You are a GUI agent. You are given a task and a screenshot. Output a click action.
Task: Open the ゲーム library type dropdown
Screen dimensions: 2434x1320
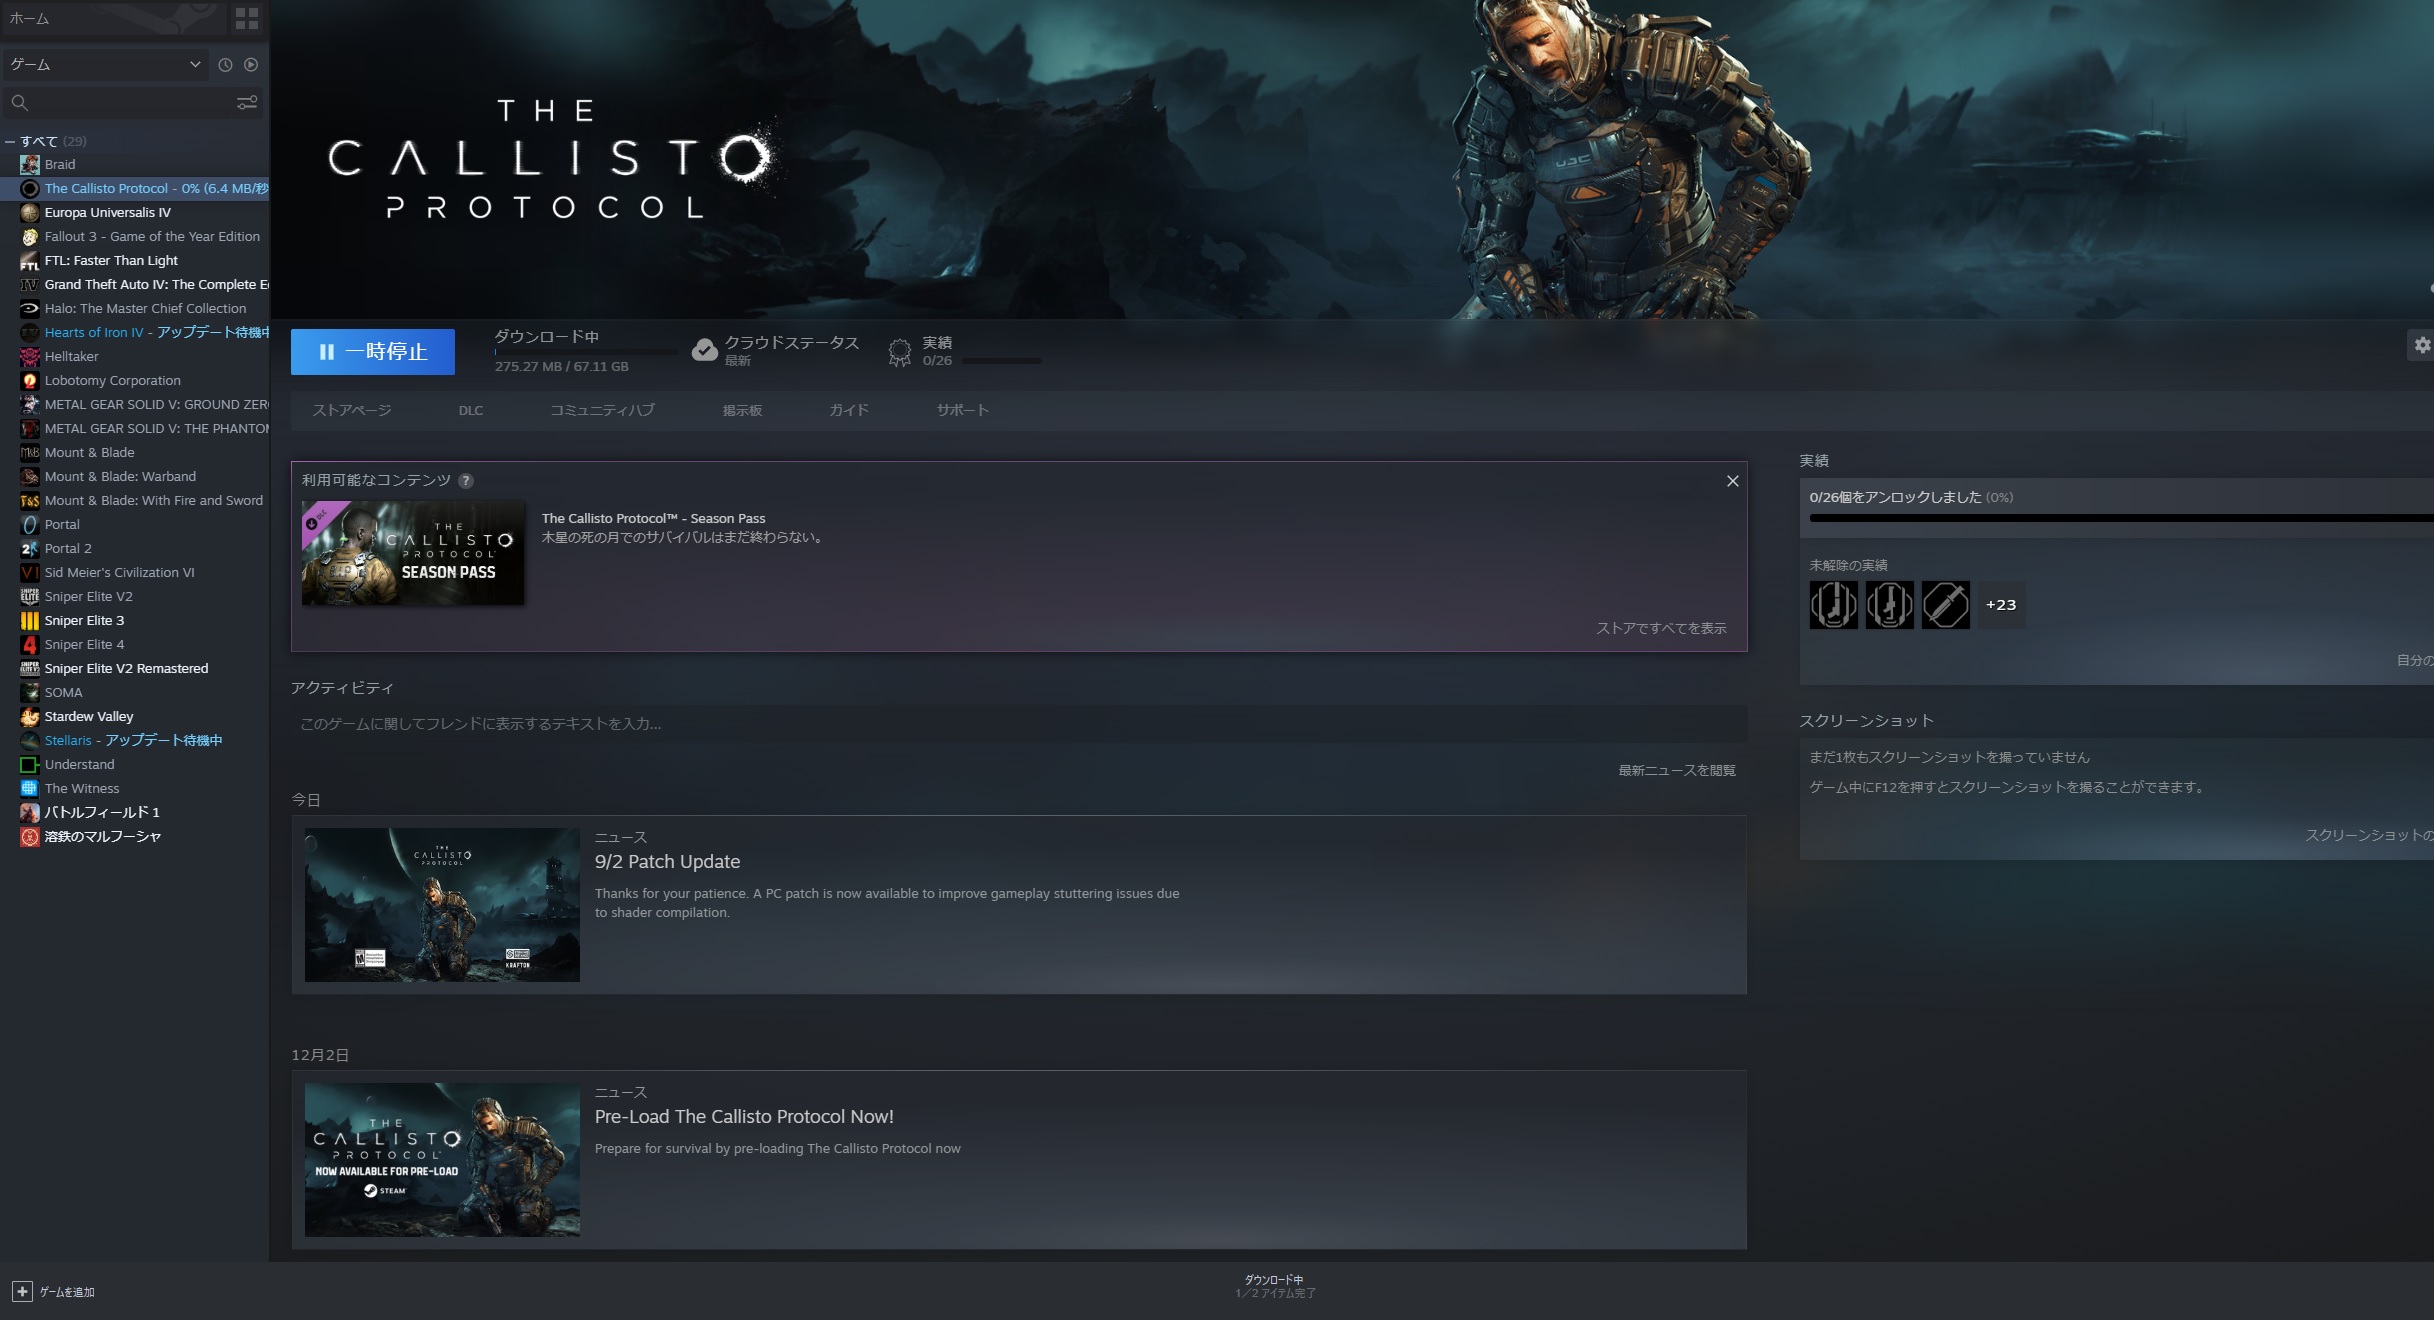[104, 65]
